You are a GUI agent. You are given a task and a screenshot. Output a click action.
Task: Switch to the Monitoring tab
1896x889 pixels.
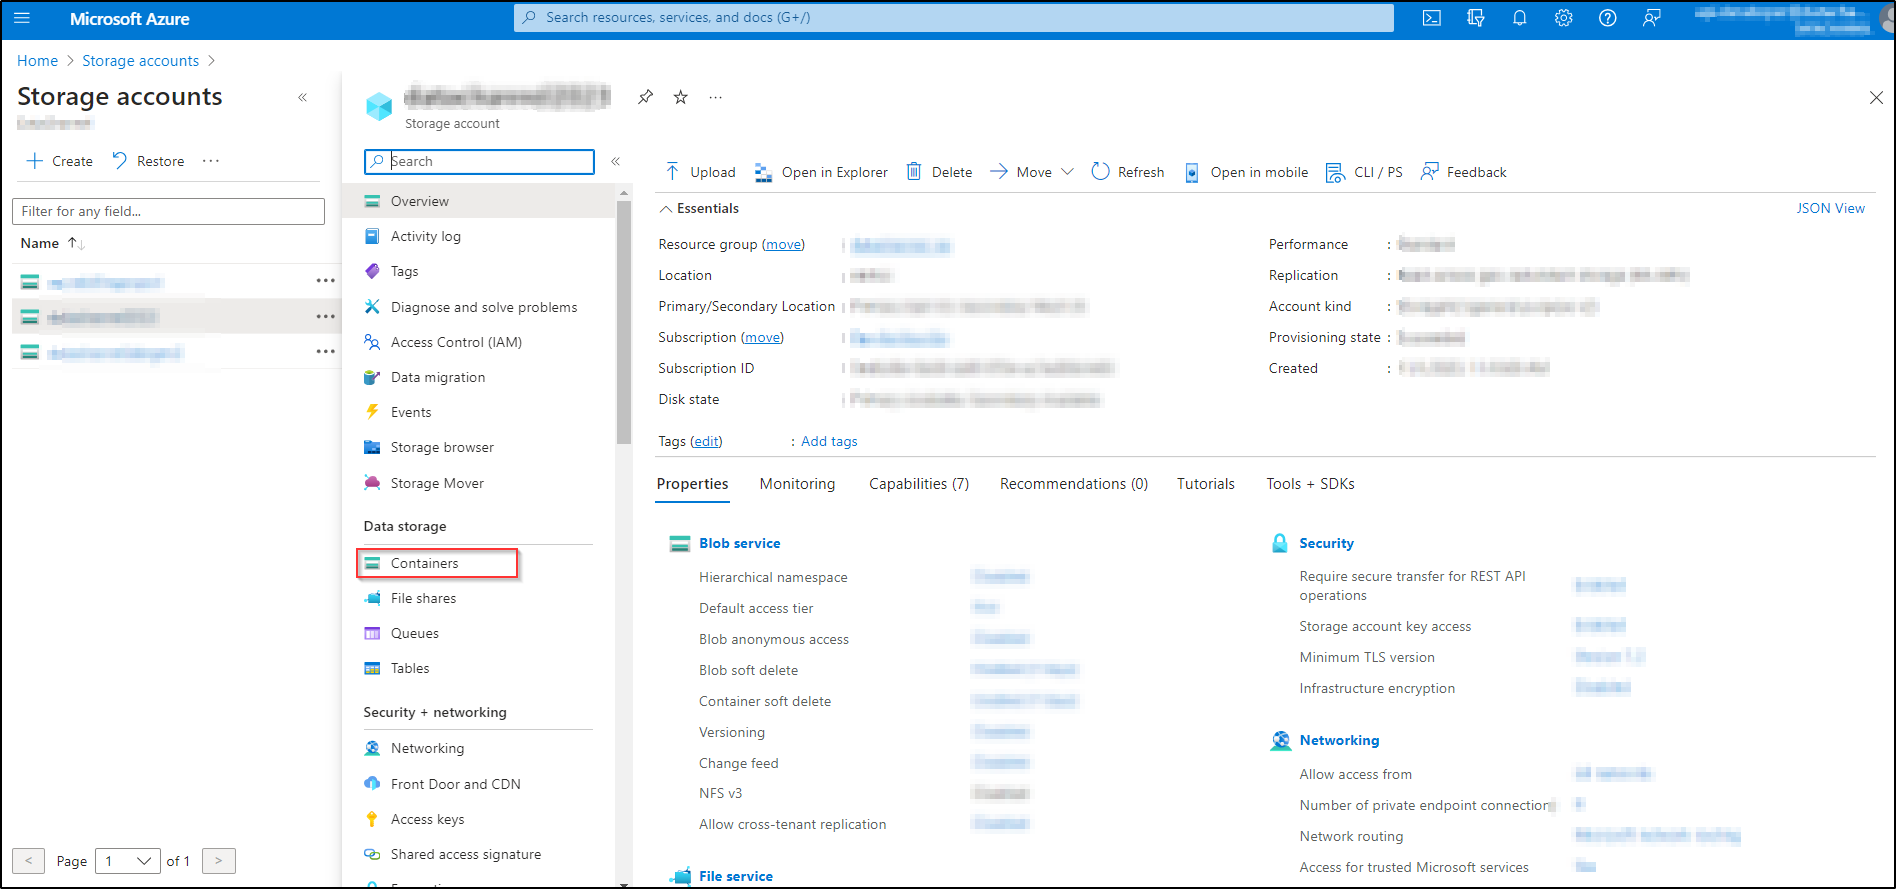797,484
